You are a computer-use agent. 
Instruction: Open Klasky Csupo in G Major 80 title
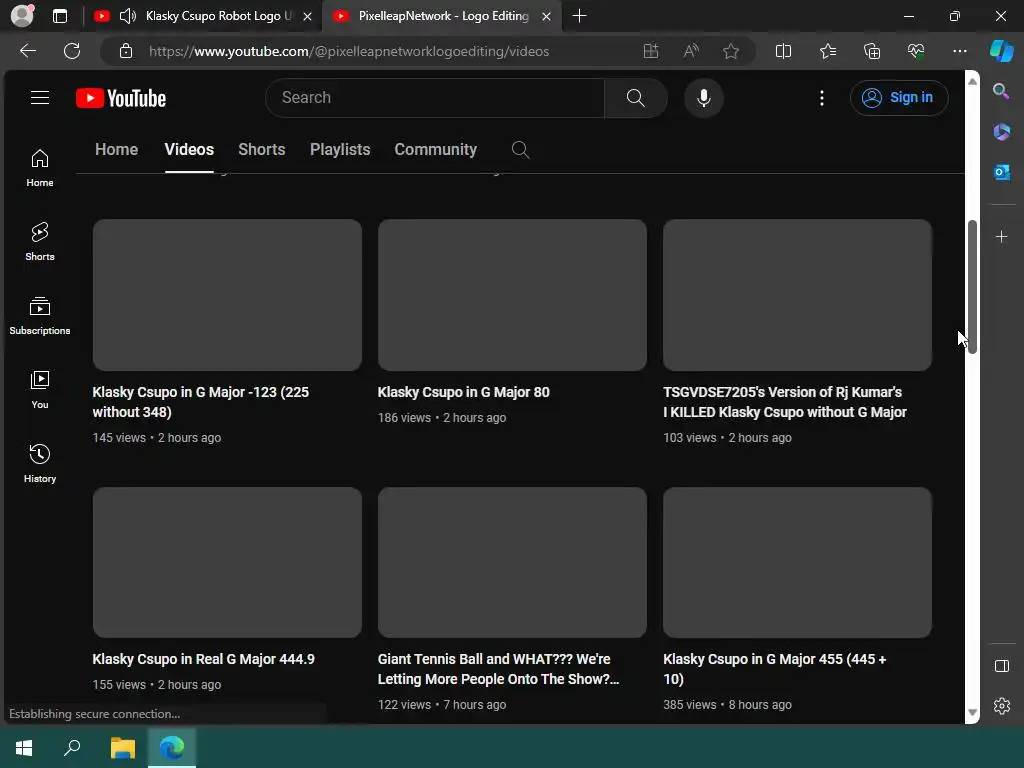pos(464,392)
